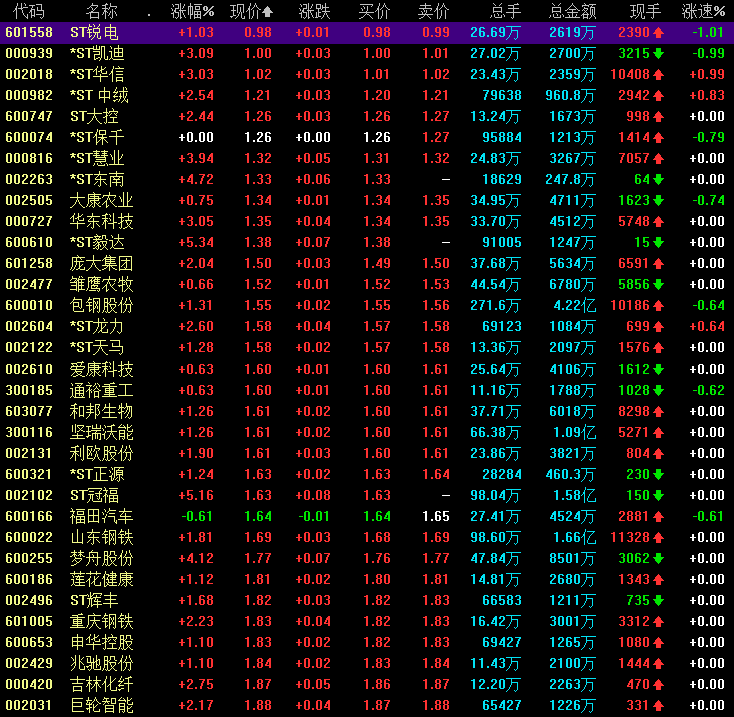Click *ST东南 total amount 247.8万
This screenshot has width=734, height=717.
tap(570, 179)
